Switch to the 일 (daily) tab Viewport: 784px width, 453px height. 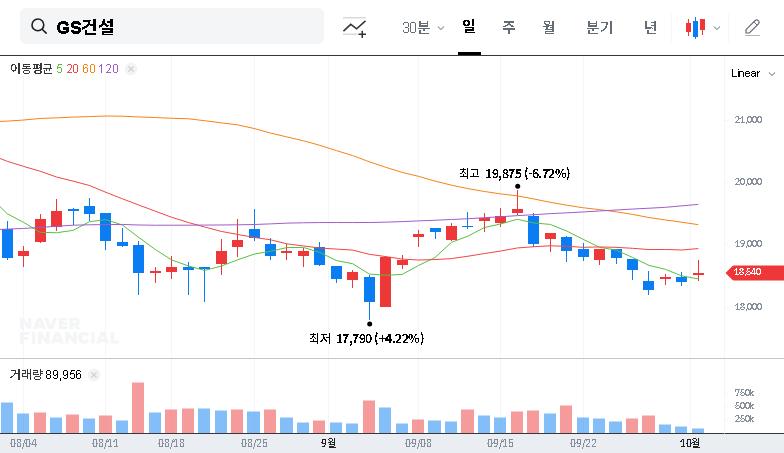click(468, 27)
